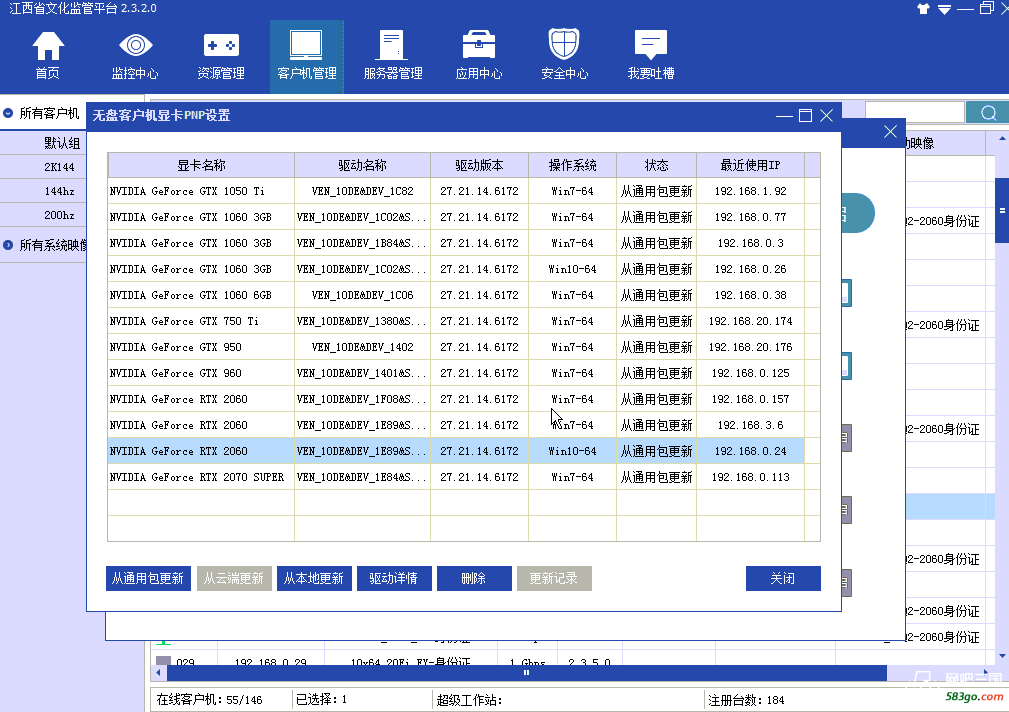Screen dimensions: 1009x712
Task: Click 从本地更新 button
Action: 313,578
